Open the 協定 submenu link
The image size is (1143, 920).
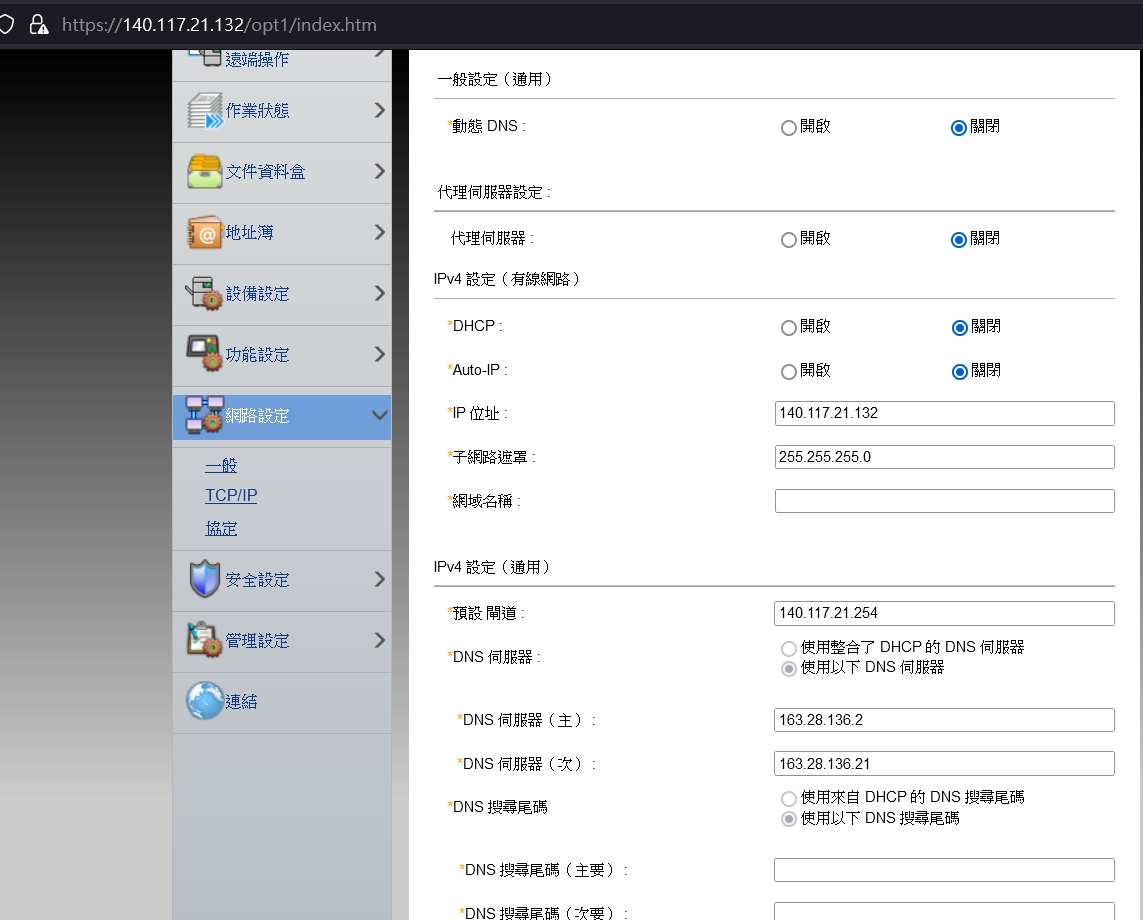[x=221, y=529]
